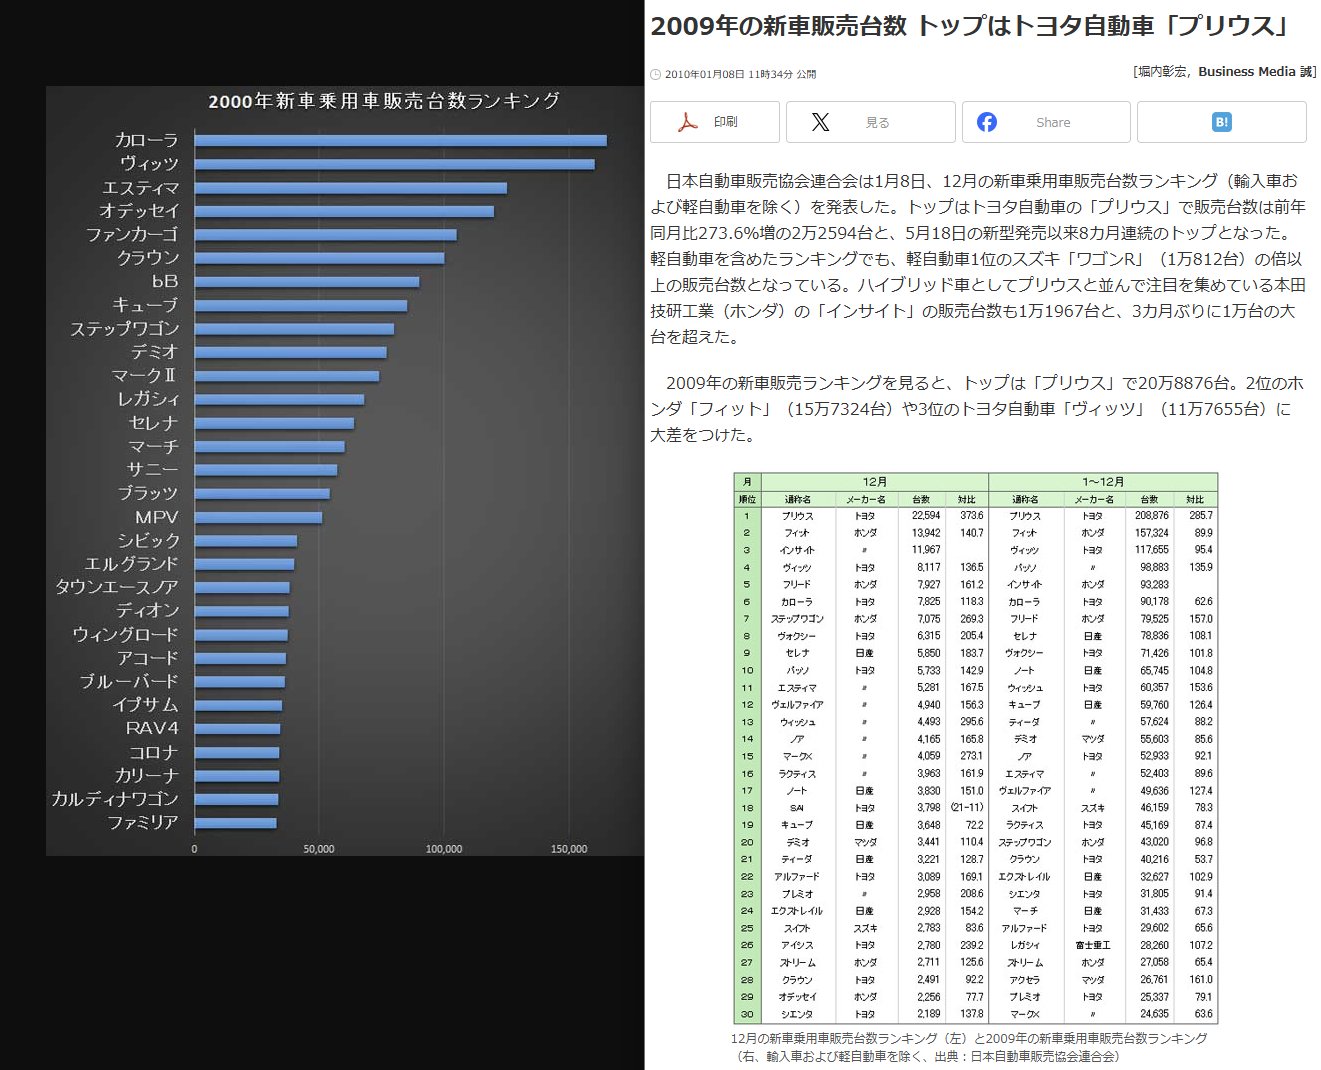Click the 1〜12月 column header in table

click(1103, 482)
